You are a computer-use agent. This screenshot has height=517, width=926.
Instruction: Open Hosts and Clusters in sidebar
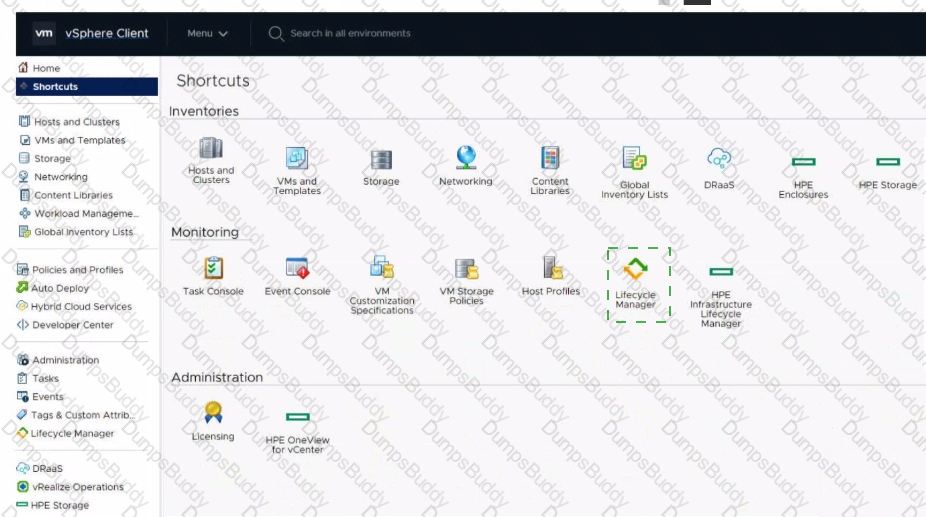click(x=77, y=122)
